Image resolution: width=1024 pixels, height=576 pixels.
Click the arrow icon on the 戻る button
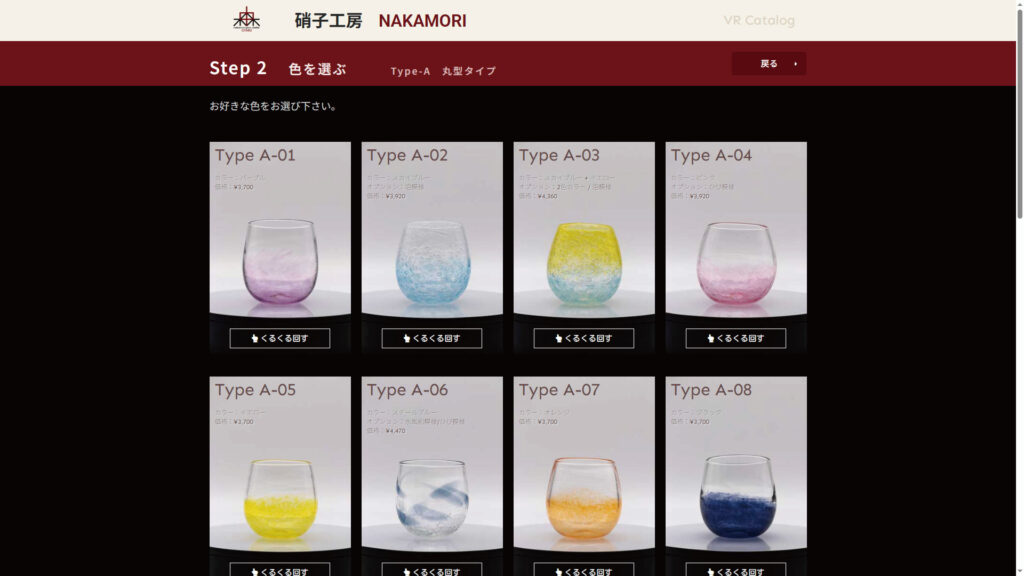(x=795, y=64)
